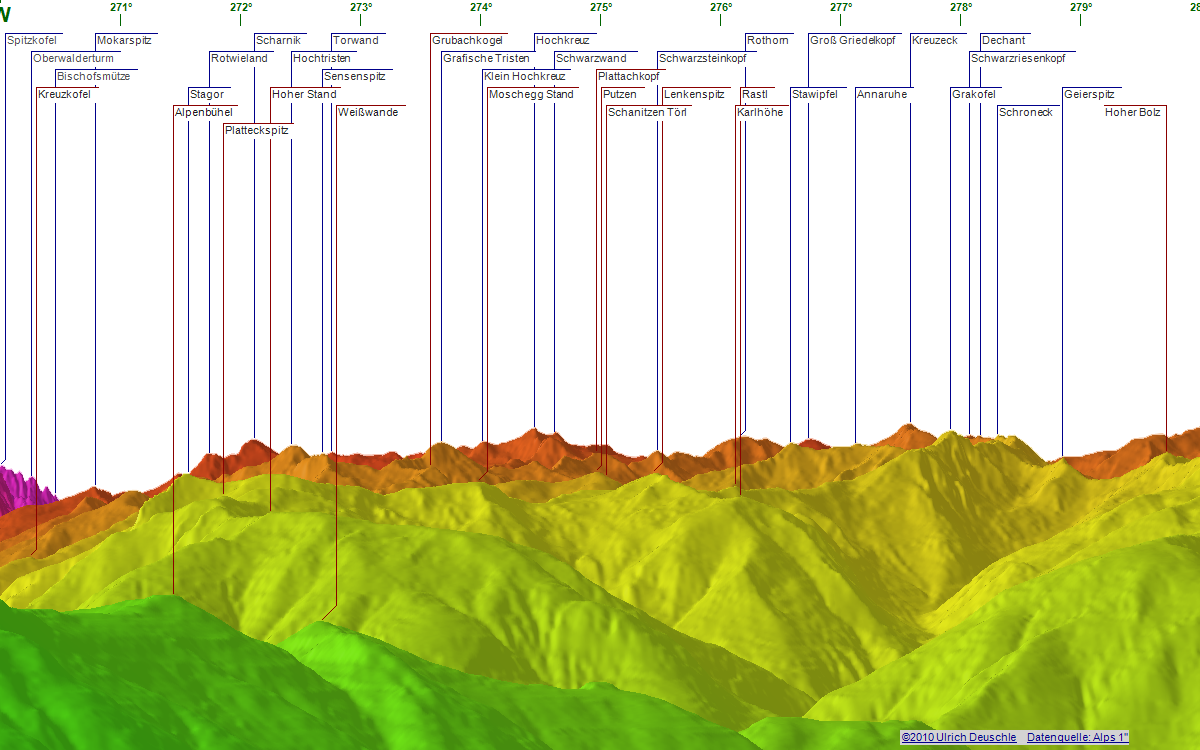Select the 277° azimuth marker
Screen dimensions: 1200x750
(841, 7)
